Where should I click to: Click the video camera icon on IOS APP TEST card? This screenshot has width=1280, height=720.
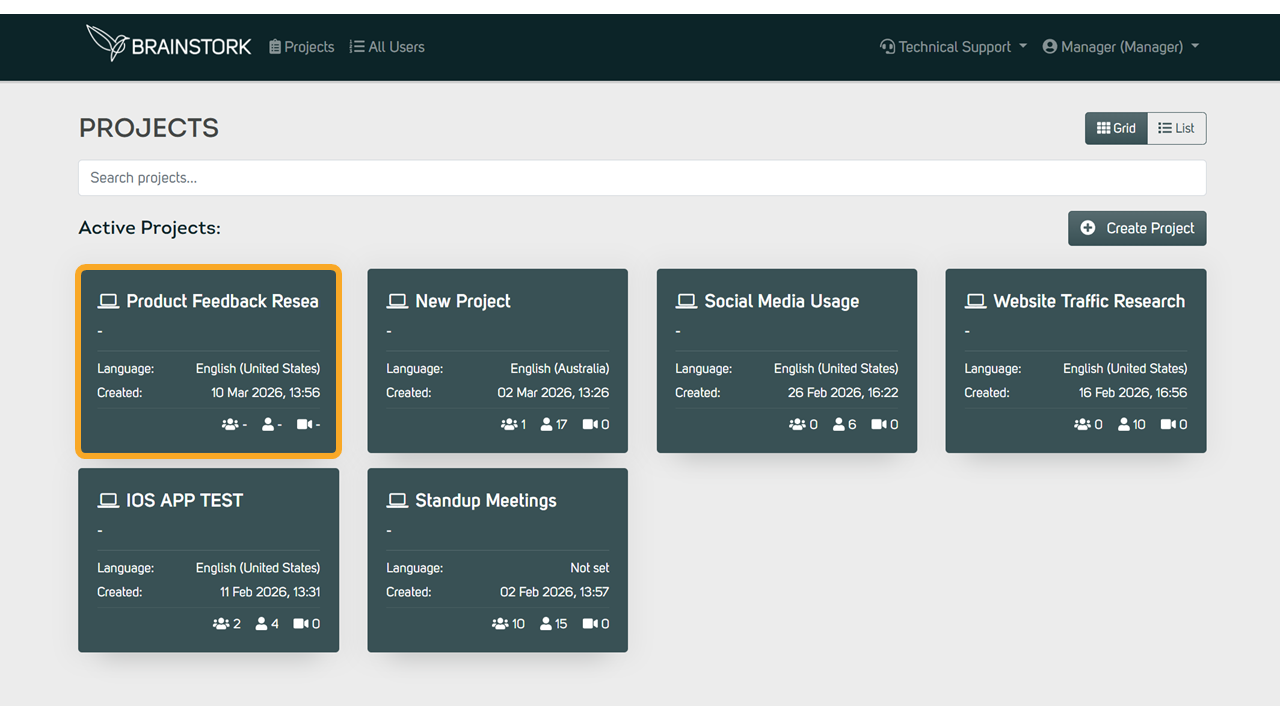[300, 624]
